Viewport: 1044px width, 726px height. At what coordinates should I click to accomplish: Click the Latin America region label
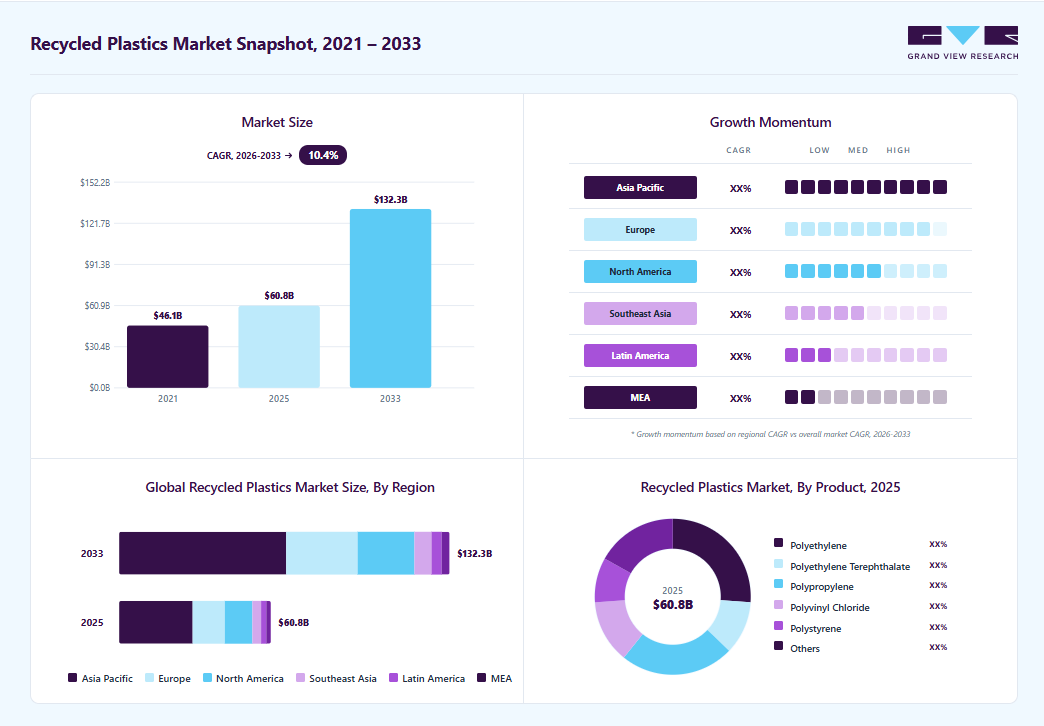[x=641, y=355]
